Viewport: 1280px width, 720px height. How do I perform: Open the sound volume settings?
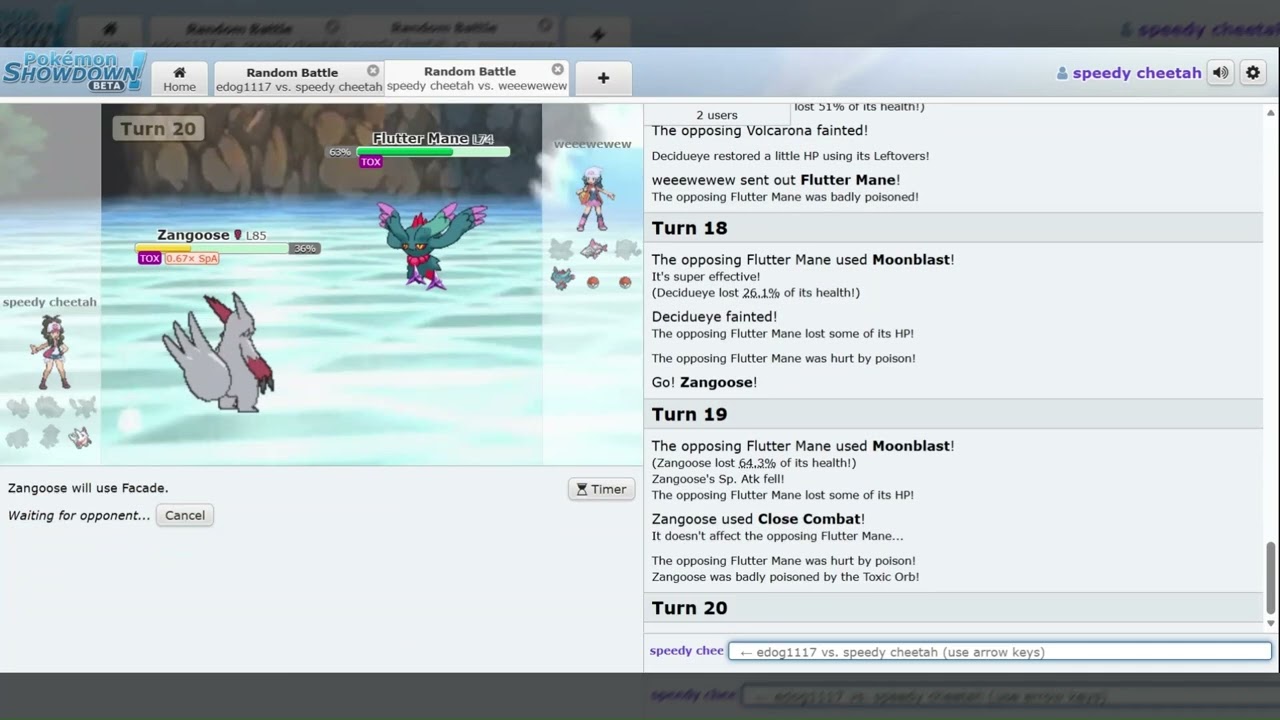[1220, 73]
